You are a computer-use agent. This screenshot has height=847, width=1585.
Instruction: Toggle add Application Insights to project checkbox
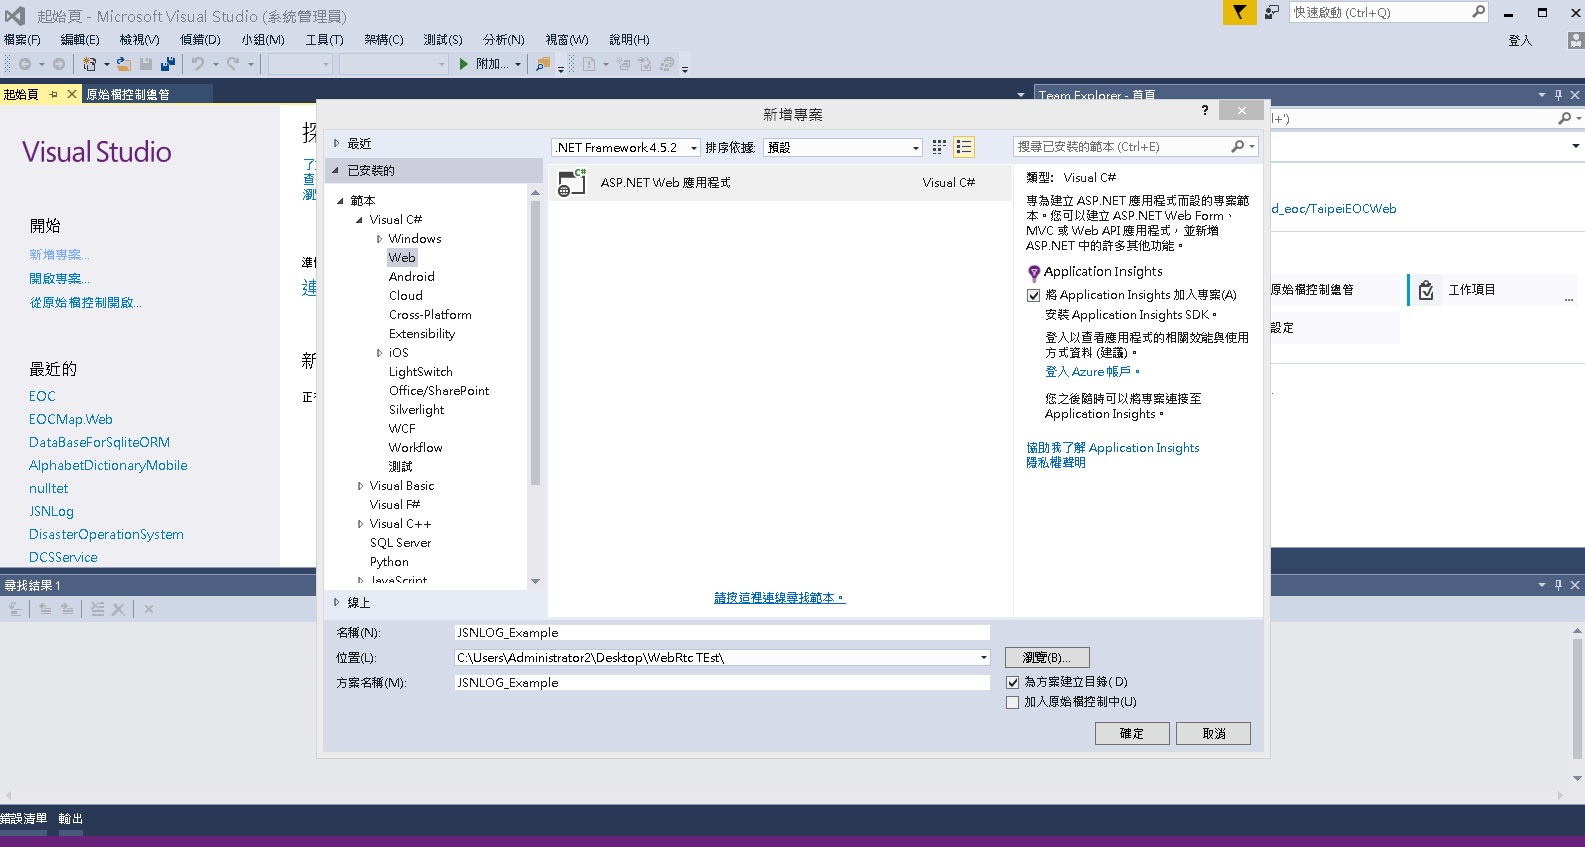(1034, 295)
